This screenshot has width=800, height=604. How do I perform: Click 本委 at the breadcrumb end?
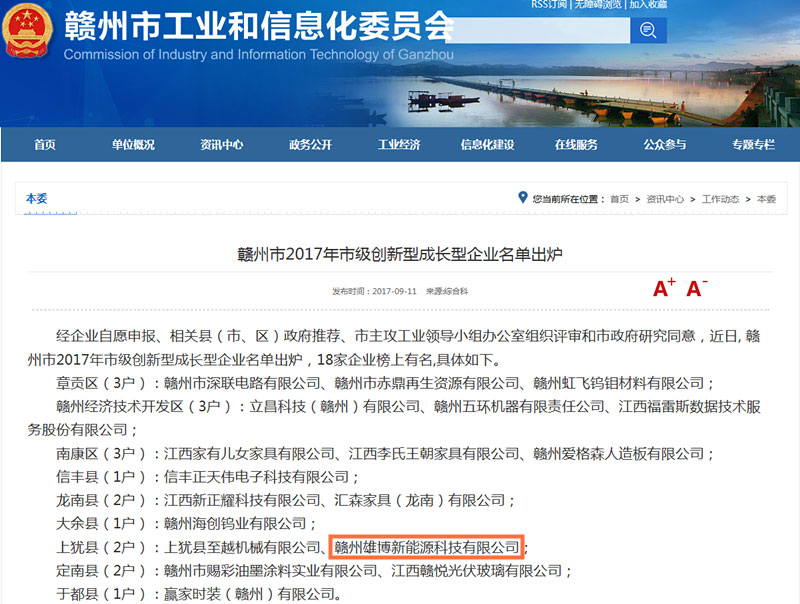(x=766, y=199)
